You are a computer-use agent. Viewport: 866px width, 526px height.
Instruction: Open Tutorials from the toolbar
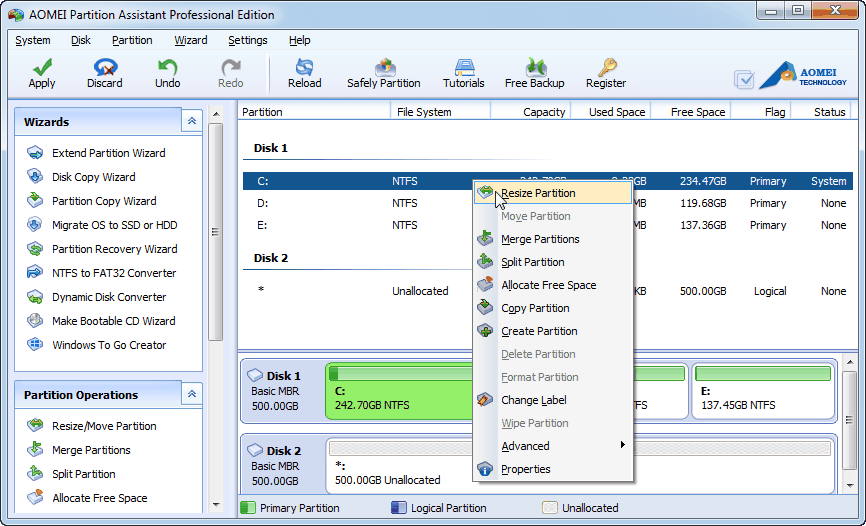click(464, 73)
